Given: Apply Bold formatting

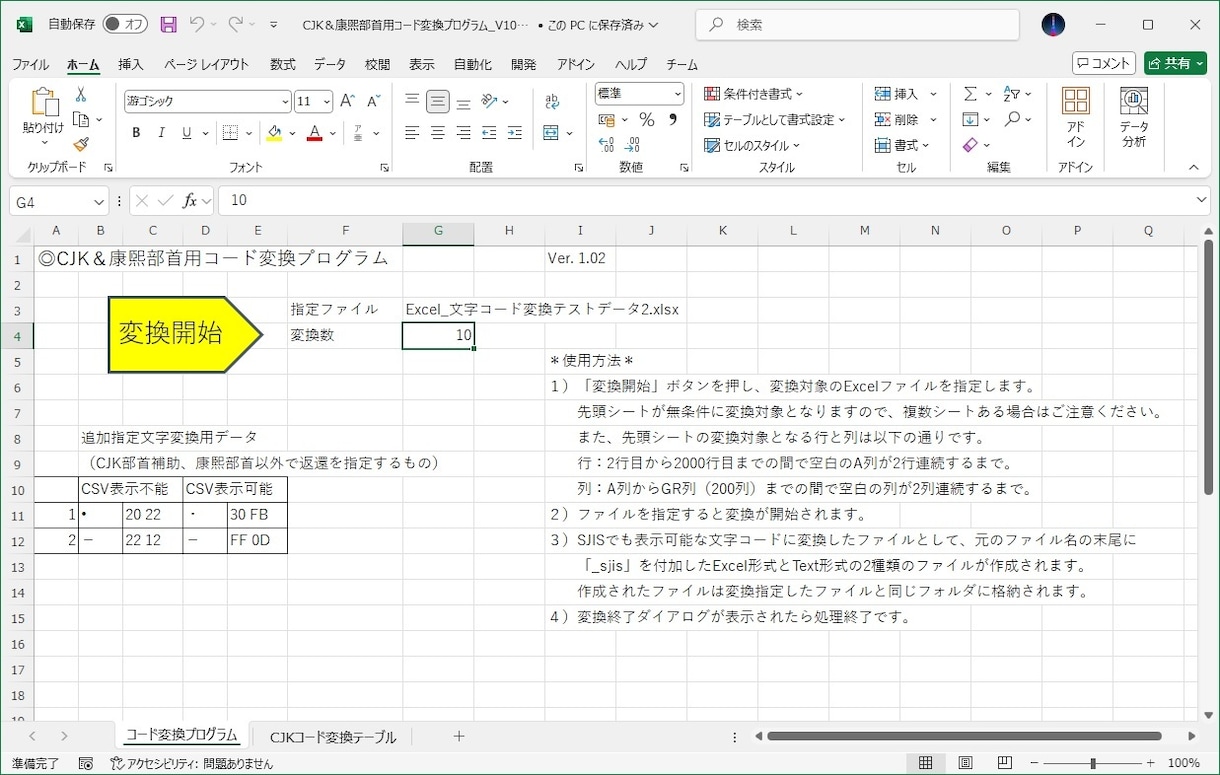Looking at the screenshot, I should coord(136,133).
